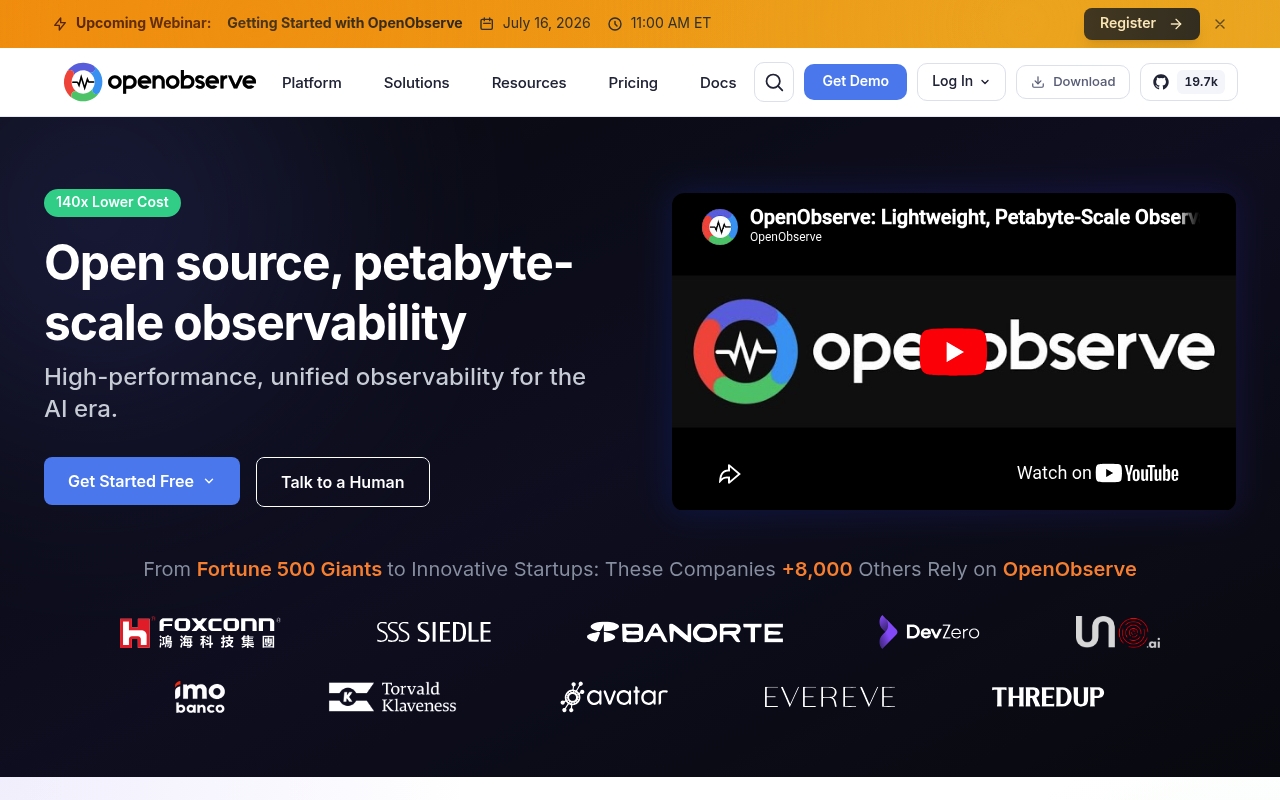Click the share arrow on the video
This screenshot has width=1280, height=800.
tap(730, 474)
